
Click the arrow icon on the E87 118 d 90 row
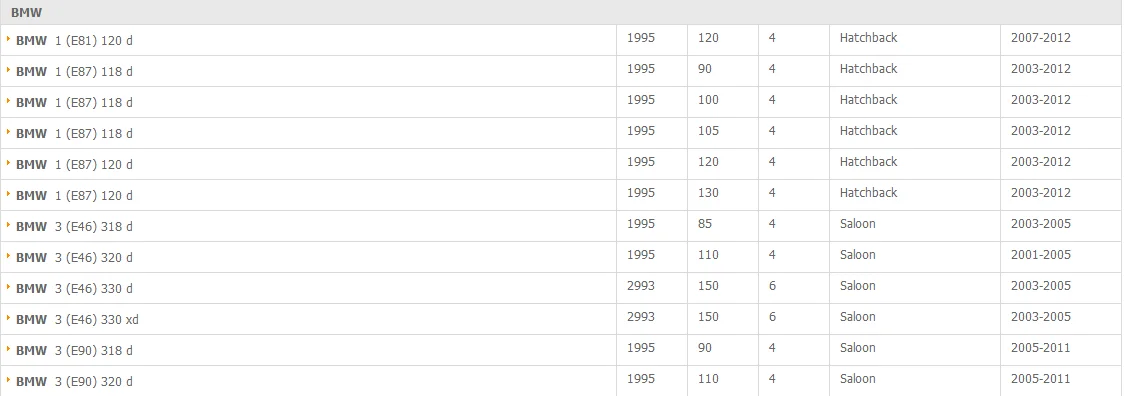[9, 70]
